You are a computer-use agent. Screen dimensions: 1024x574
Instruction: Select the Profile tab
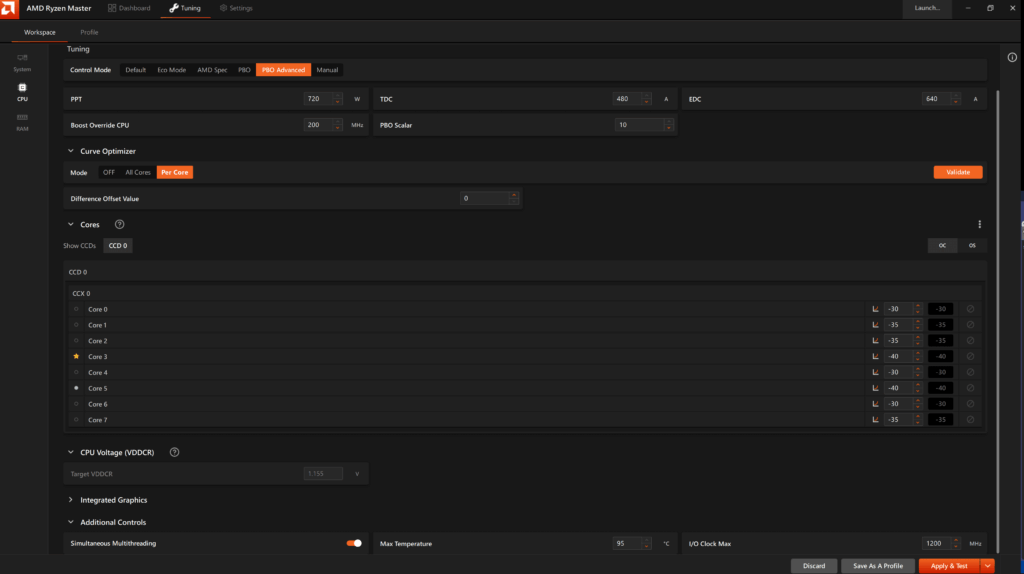point(89,32)
